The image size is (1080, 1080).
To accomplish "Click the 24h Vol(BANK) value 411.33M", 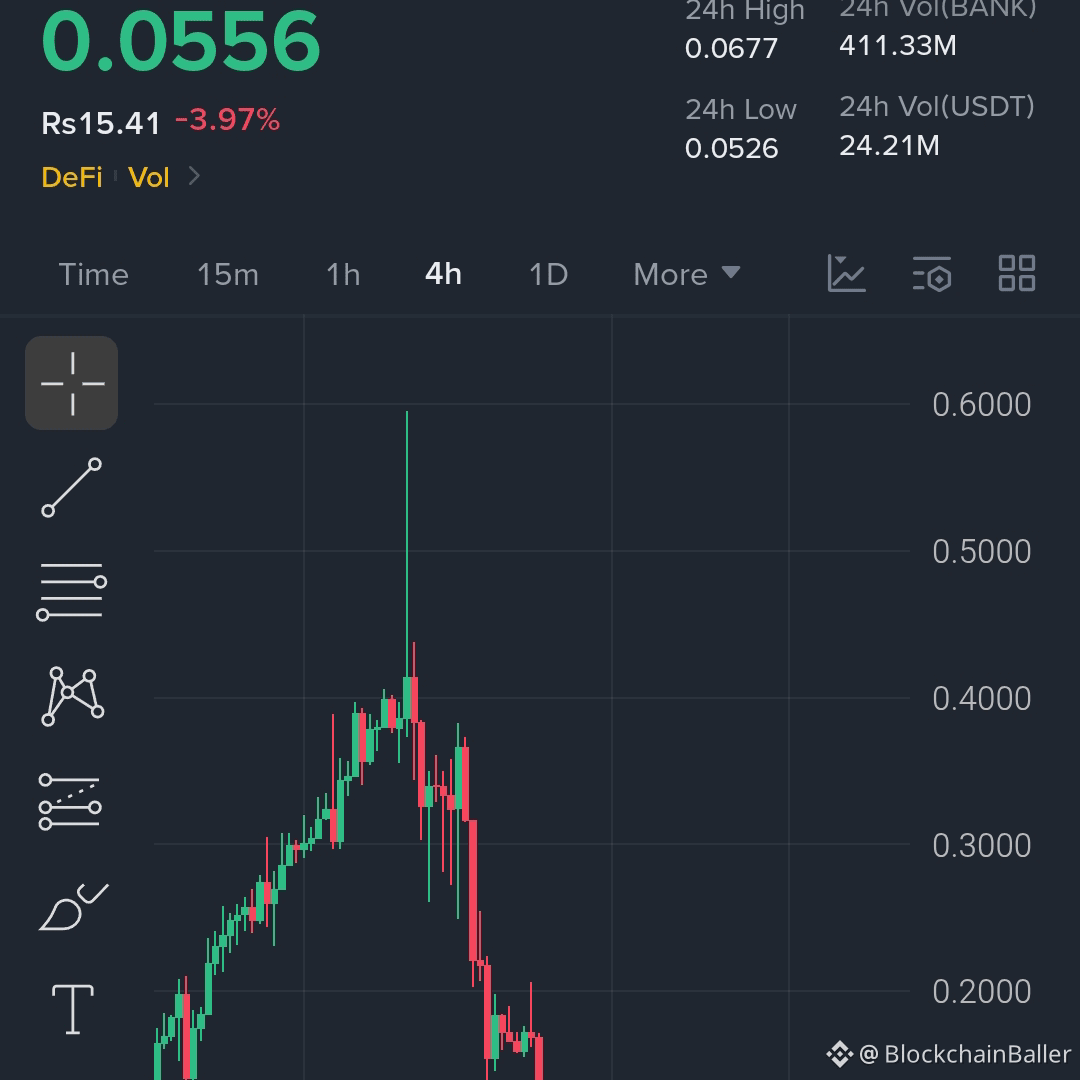I will pos(897,45).
